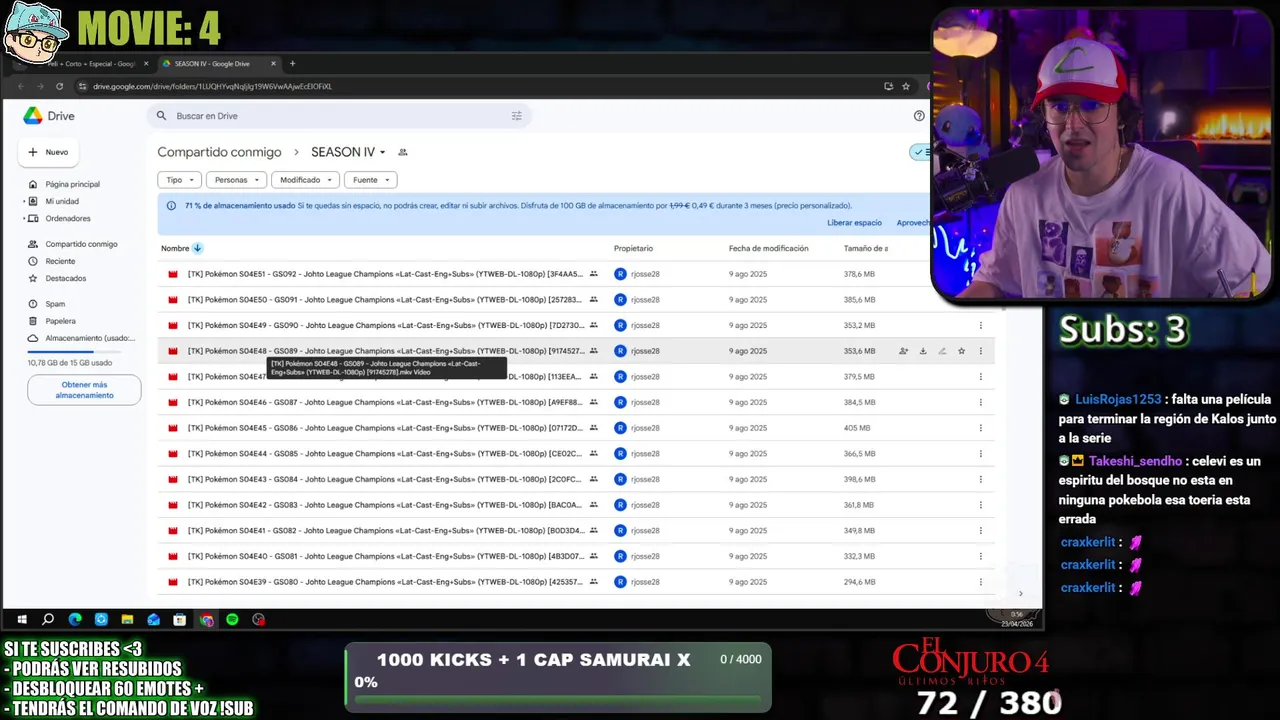Open advanced search options icon
The height and width of the screenshot is (720, 1280).
(517, 116)
